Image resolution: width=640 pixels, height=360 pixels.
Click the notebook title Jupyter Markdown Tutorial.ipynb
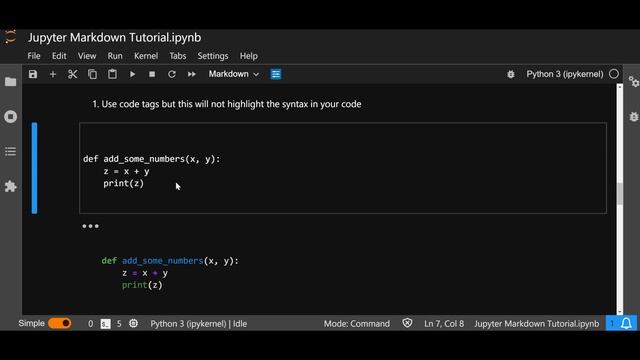point(114,38)
